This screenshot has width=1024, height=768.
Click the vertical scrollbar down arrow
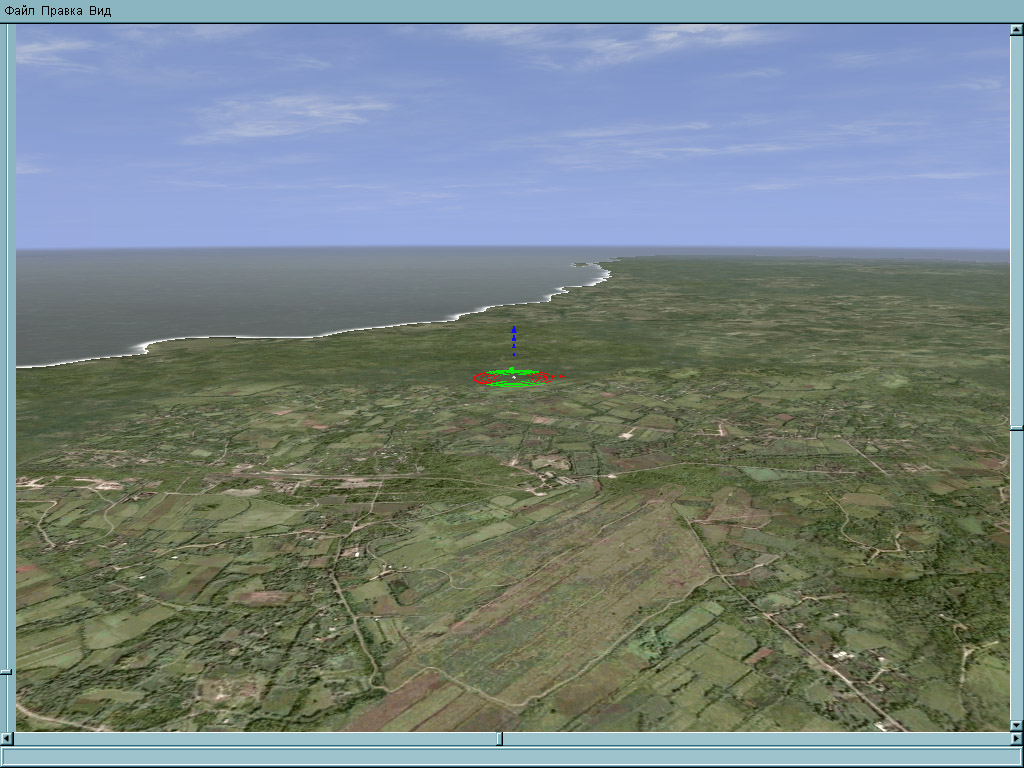click(x=1016, y=726)
